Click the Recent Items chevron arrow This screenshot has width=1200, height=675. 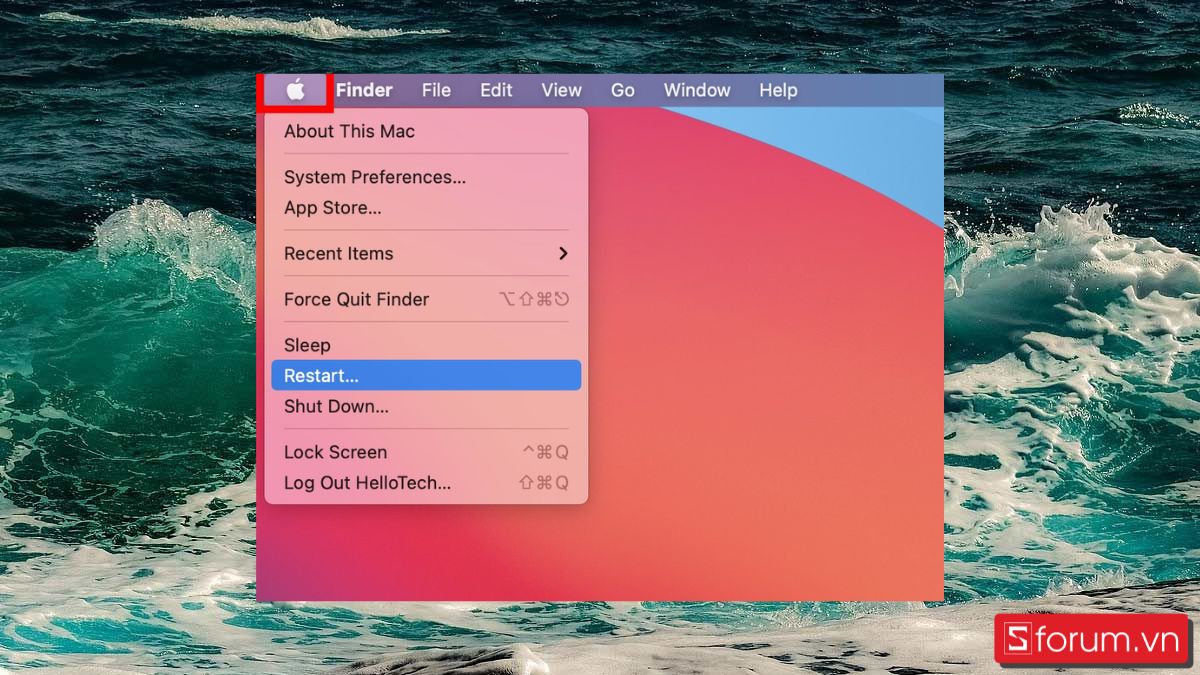point(562,253)
